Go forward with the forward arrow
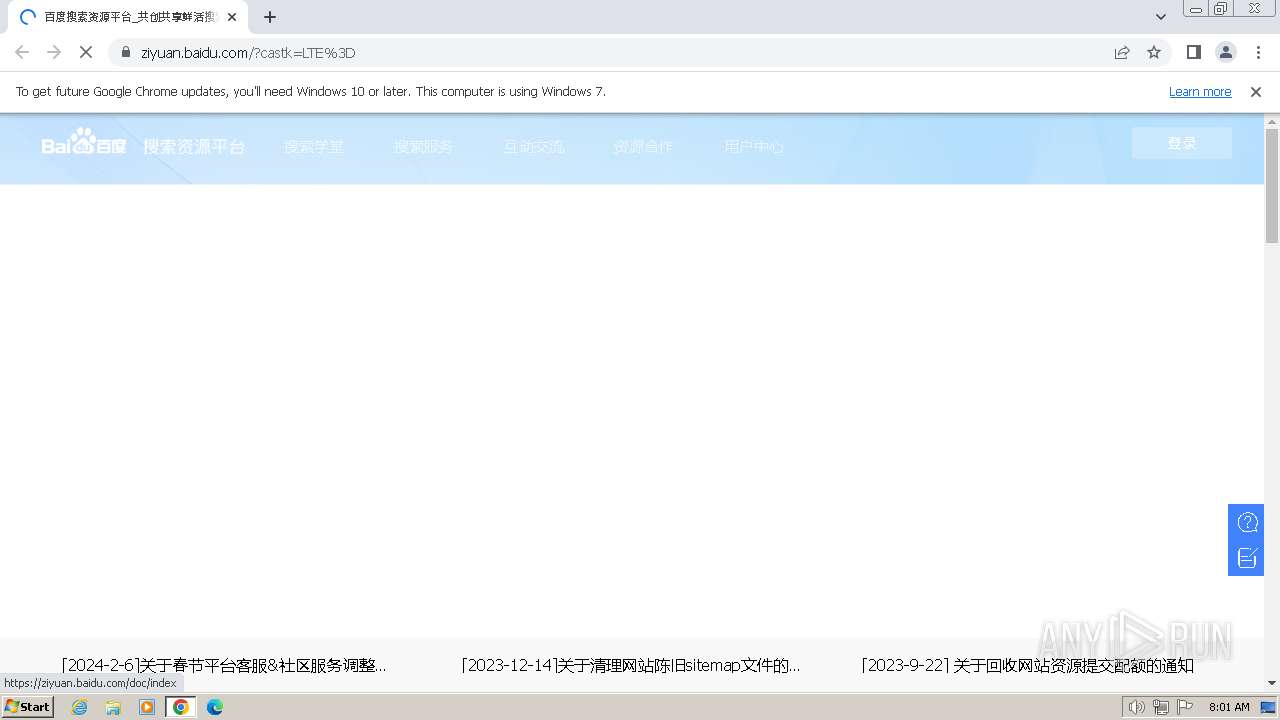 point(54,52)
